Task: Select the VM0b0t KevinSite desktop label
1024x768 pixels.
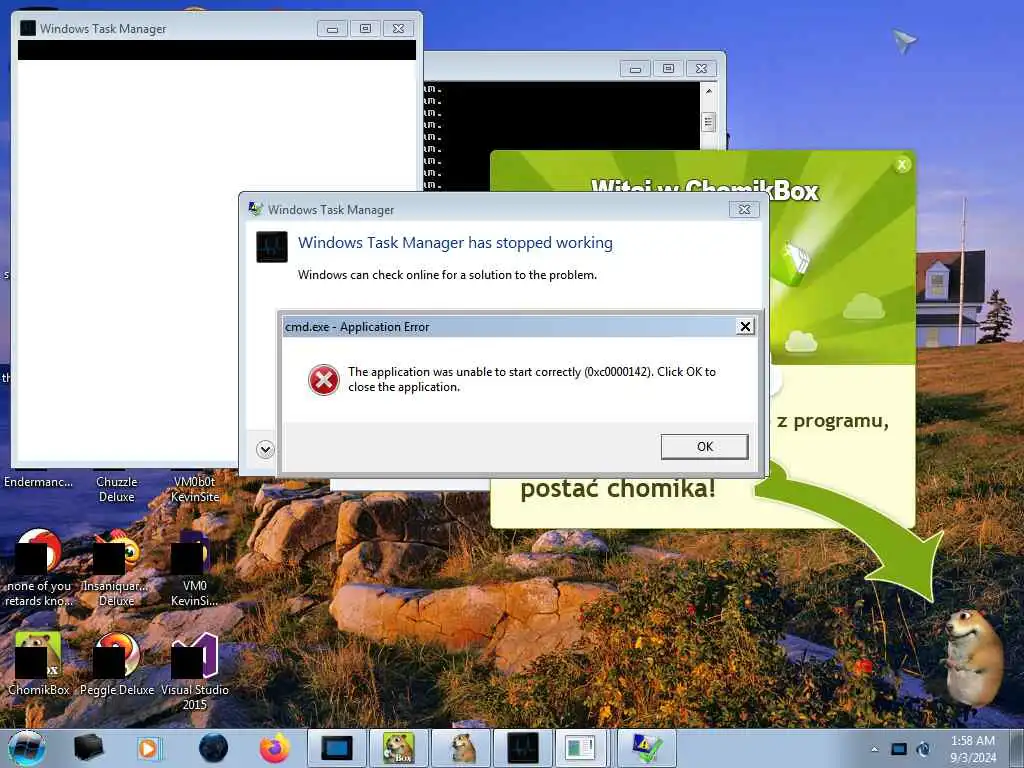Action: pos(195,489)
